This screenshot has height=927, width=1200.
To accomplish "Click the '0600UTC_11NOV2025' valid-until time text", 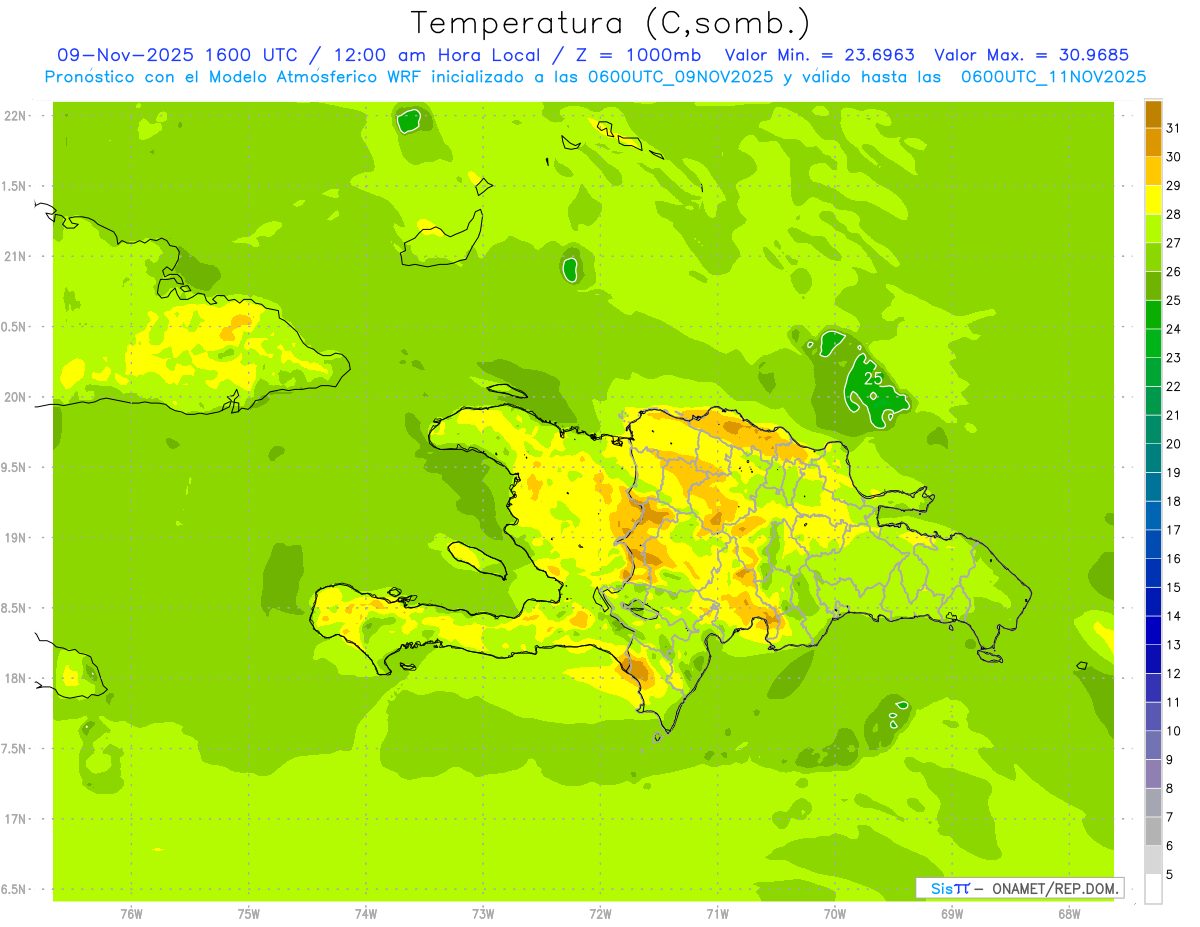I will 1053,77.
